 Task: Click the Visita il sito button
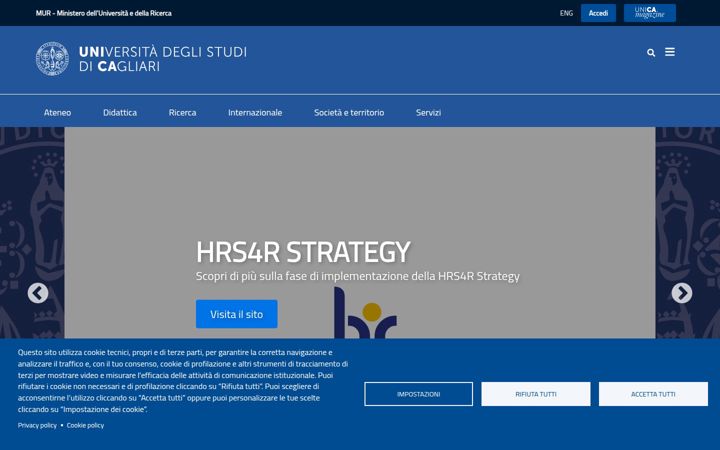click(236, 314)
